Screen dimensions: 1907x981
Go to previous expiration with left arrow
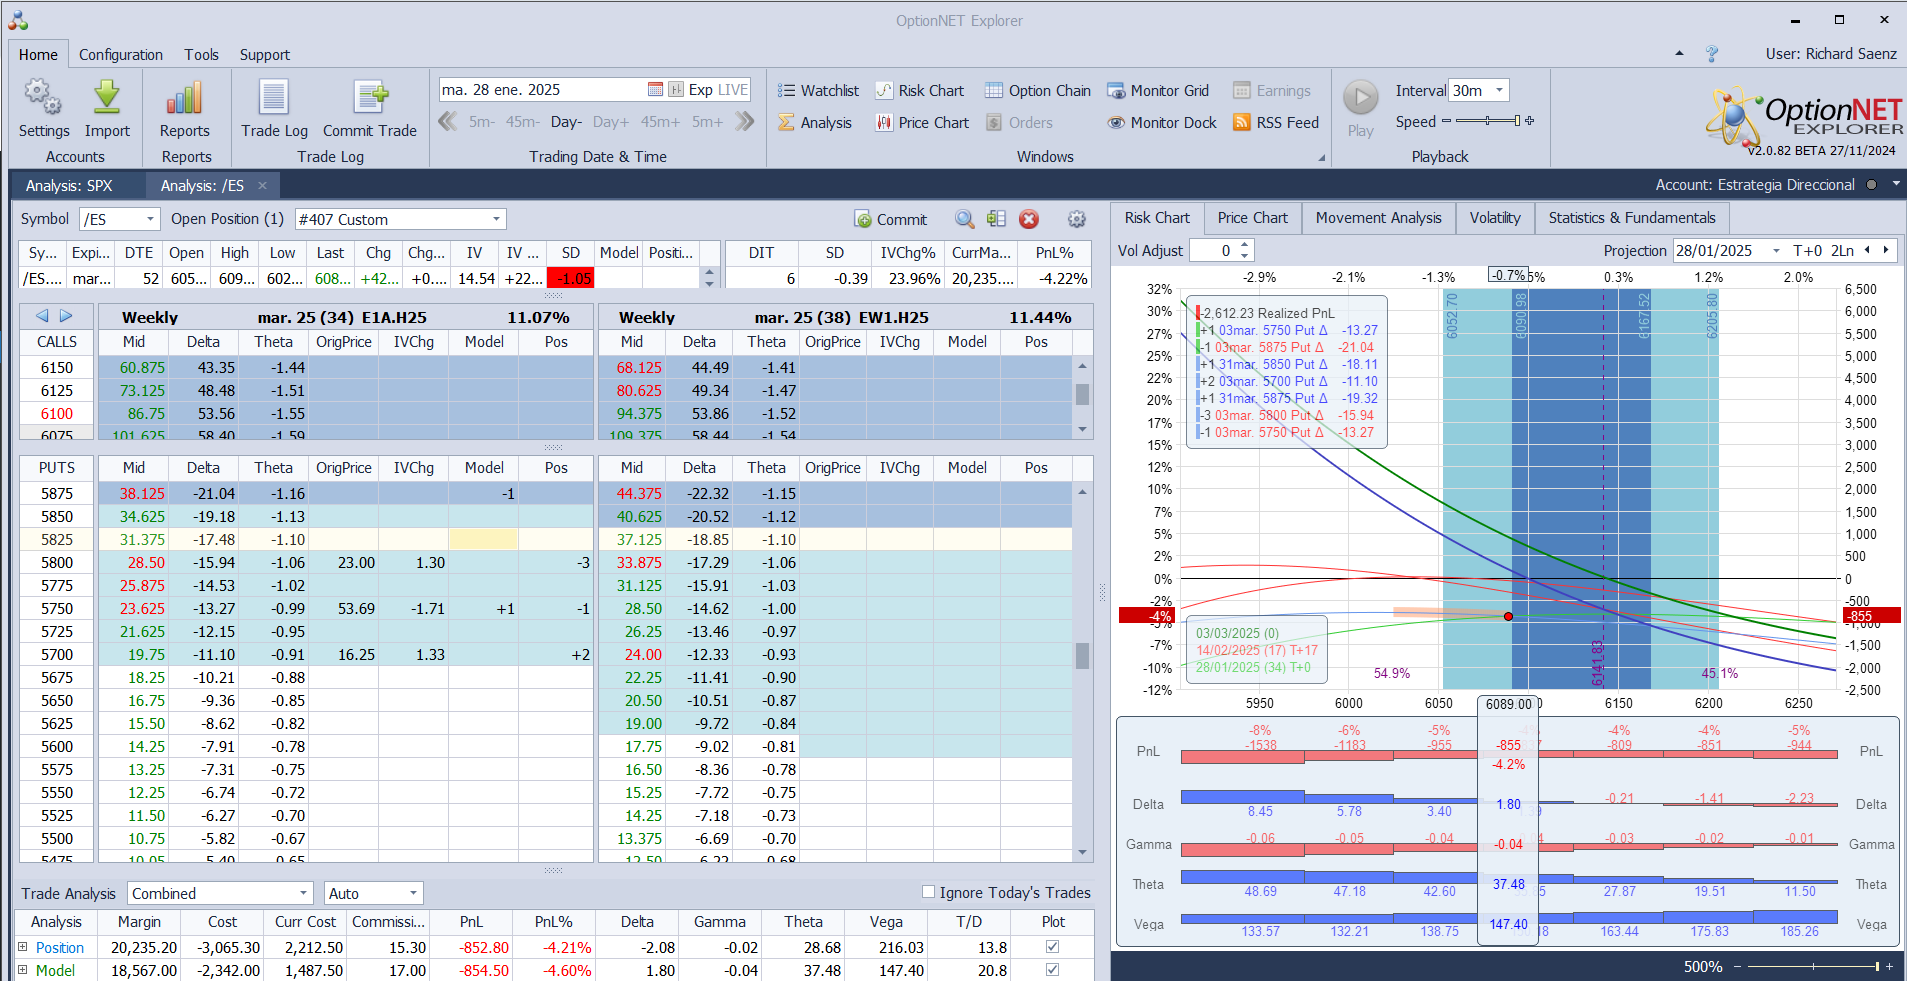point(42,316)
